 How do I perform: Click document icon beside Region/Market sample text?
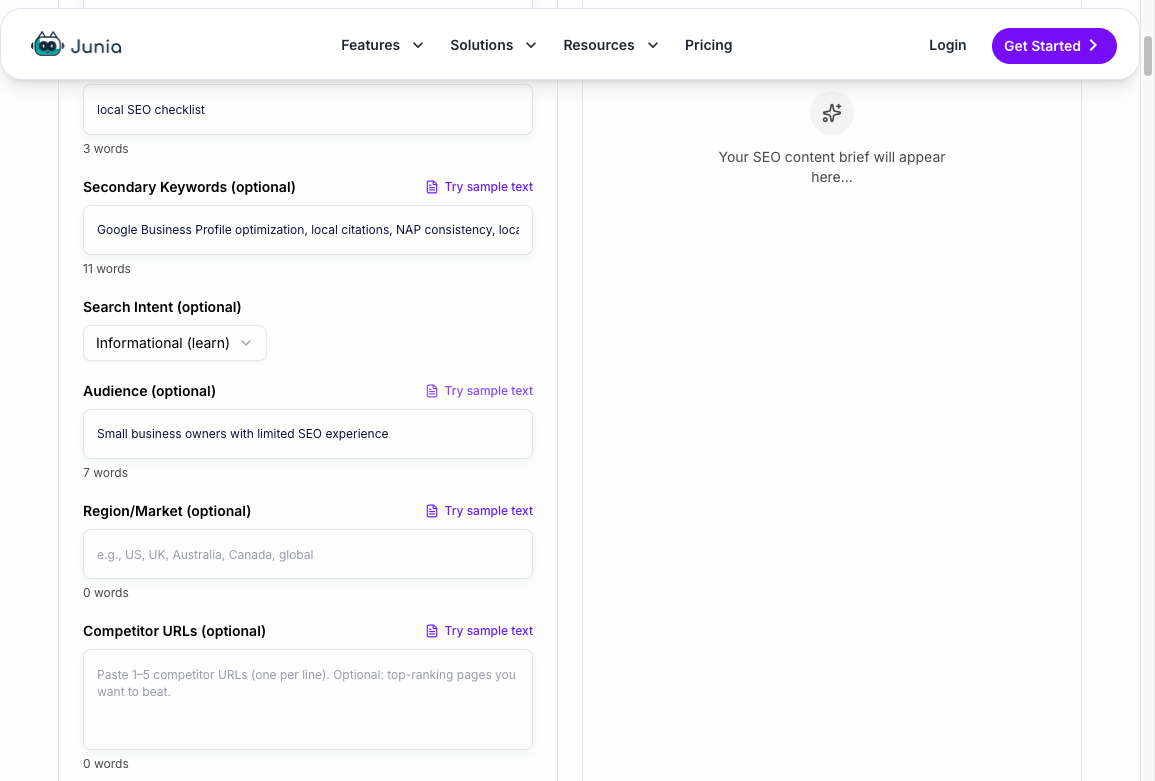432,511
